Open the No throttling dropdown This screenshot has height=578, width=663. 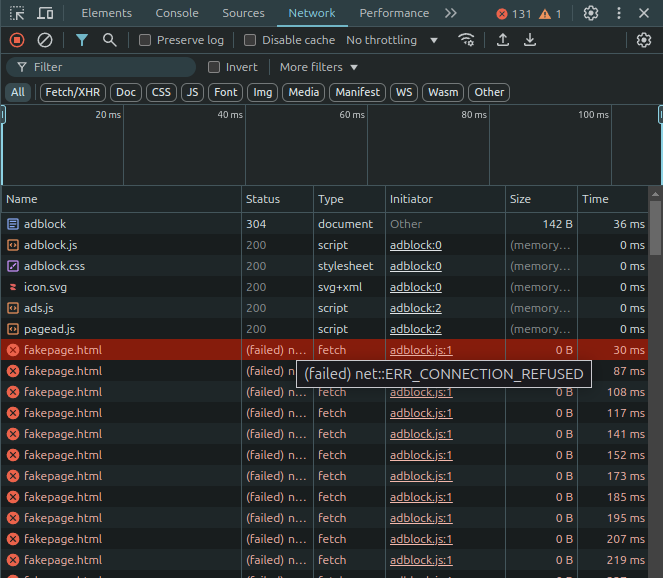pos(392,40)
